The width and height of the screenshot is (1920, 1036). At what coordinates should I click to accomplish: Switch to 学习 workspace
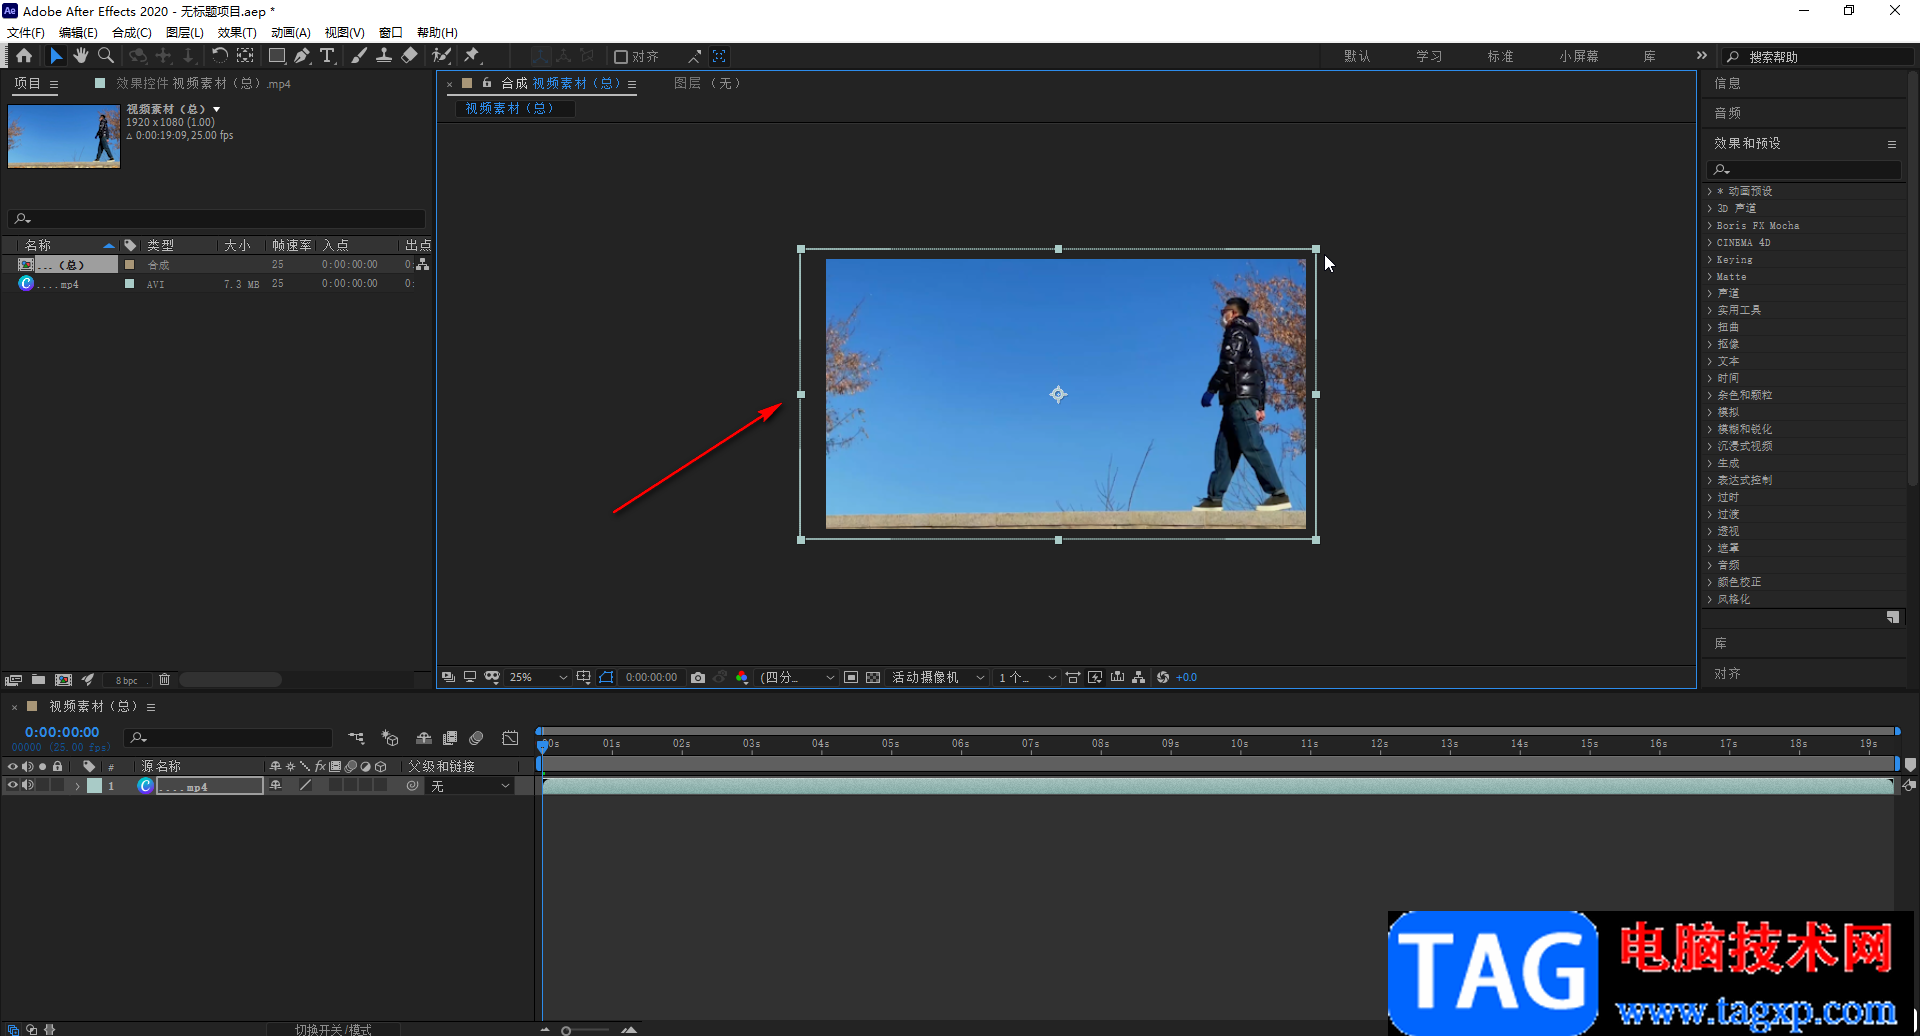[1429, 57]
